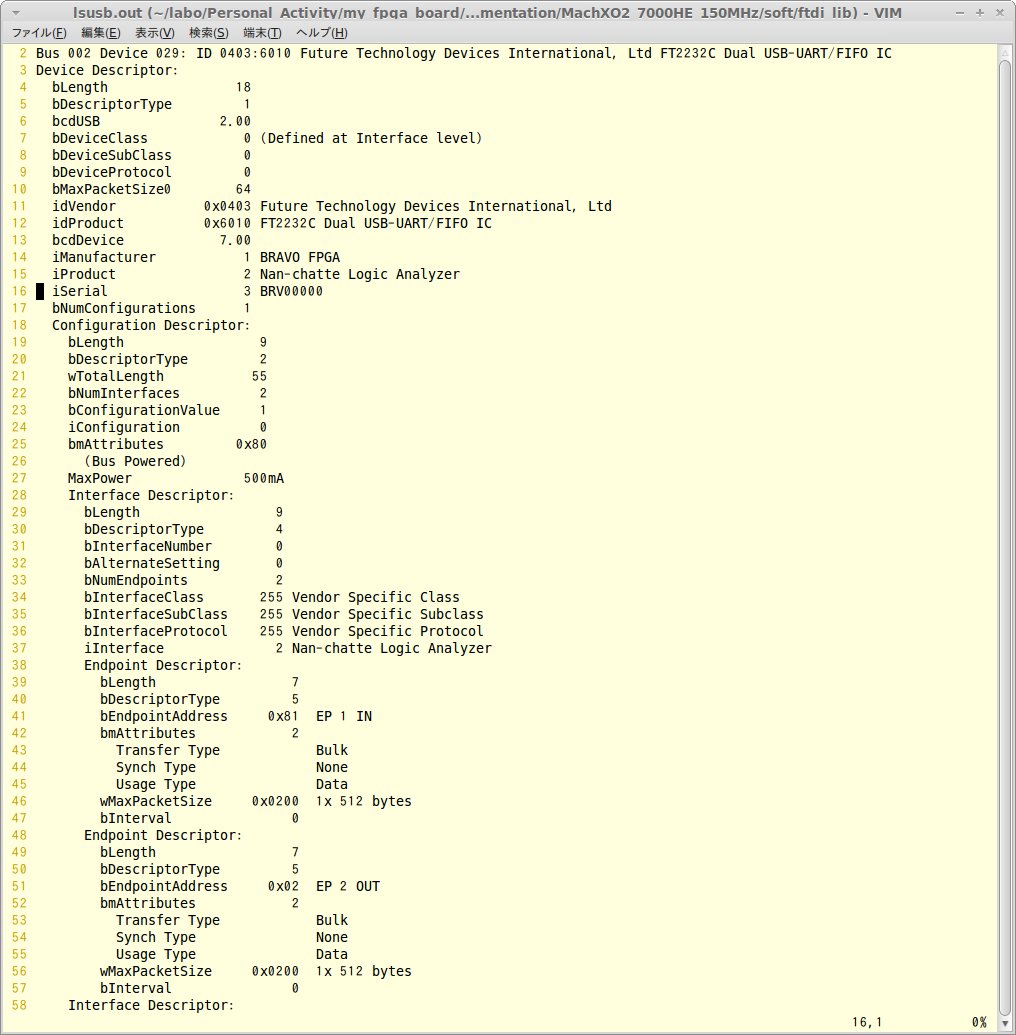Image resolution: width=1016 pixels, height=1035 pixels.
Task: Click the scrollbar up arrow
Action: [1005, 52]
